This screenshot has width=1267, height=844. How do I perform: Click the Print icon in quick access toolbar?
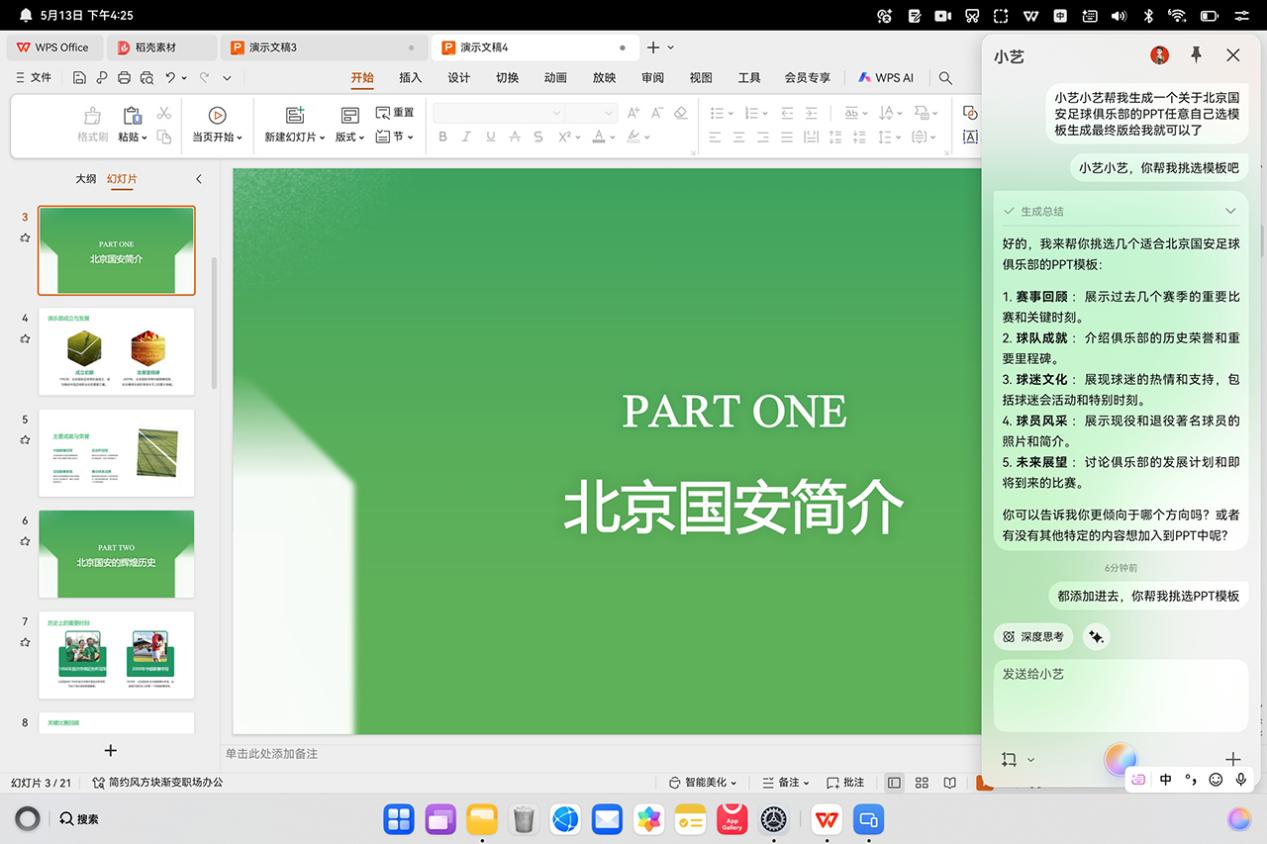[x=124, y=77]
